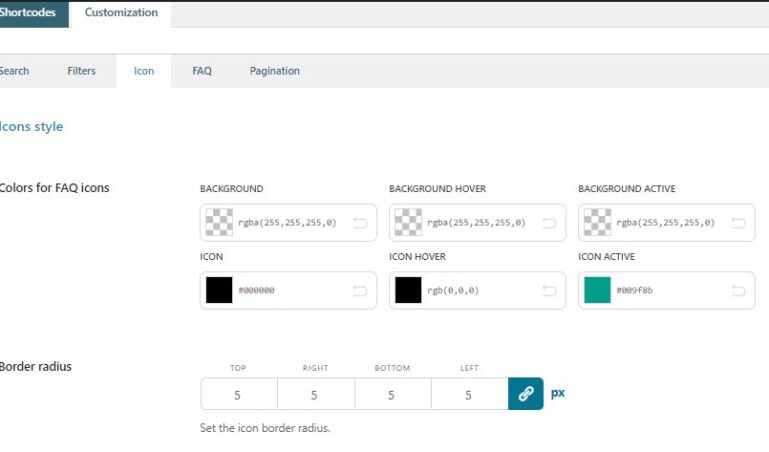Reset the Background Hover color value

point(549,223)
